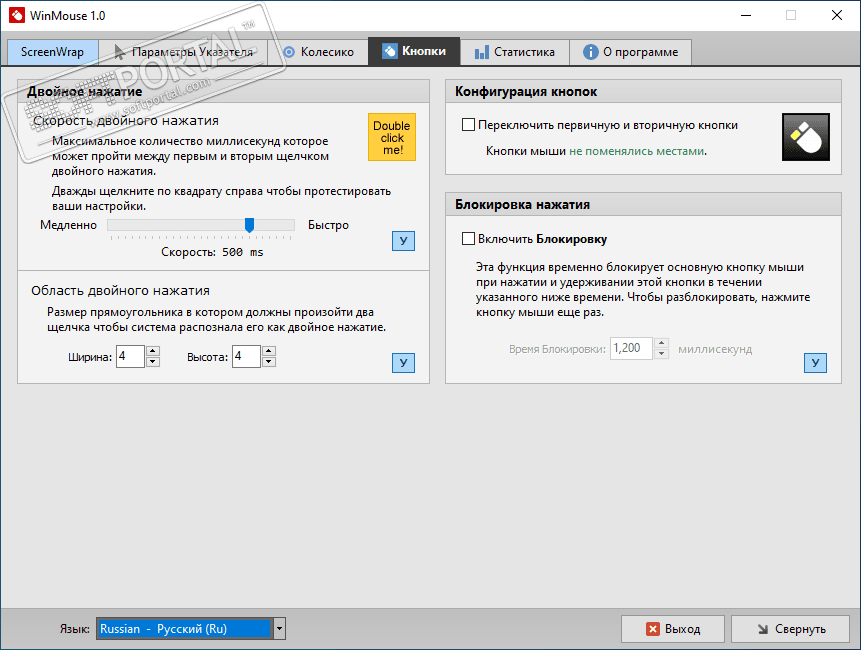Enable Переключить первичную и вторичную кнопки checkbox
The width and height of the screenshot is (861, 650).
[468, 125]
